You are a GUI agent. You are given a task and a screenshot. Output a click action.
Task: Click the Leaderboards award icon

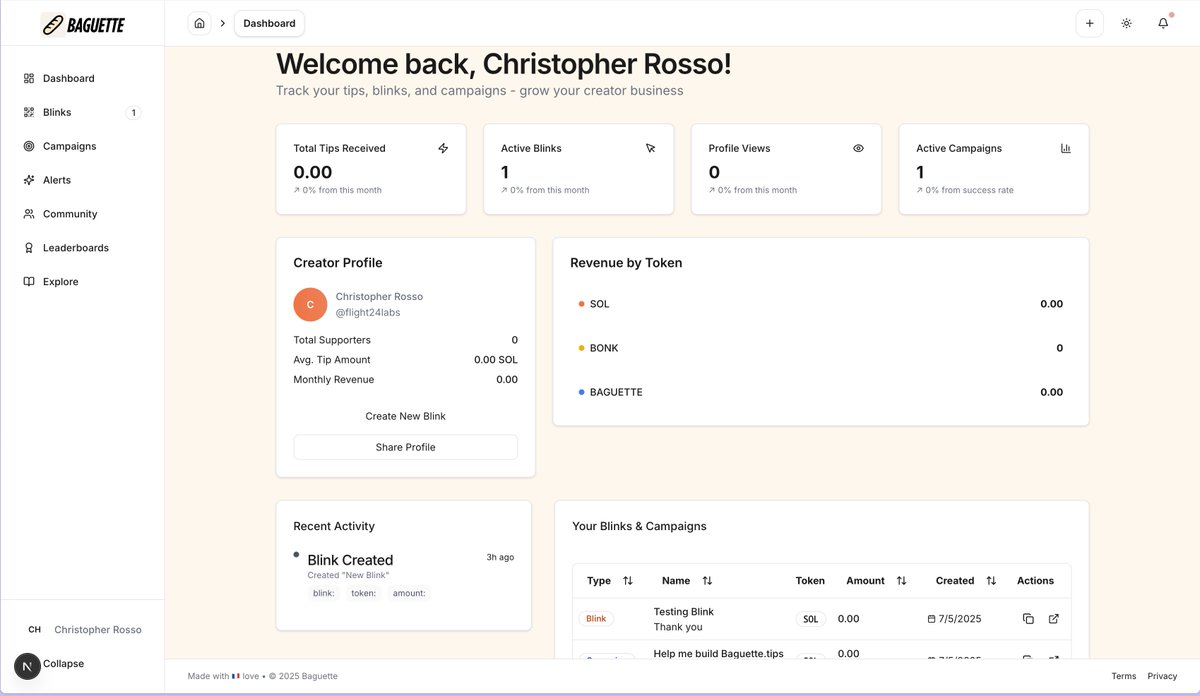(x=29, y=248)
